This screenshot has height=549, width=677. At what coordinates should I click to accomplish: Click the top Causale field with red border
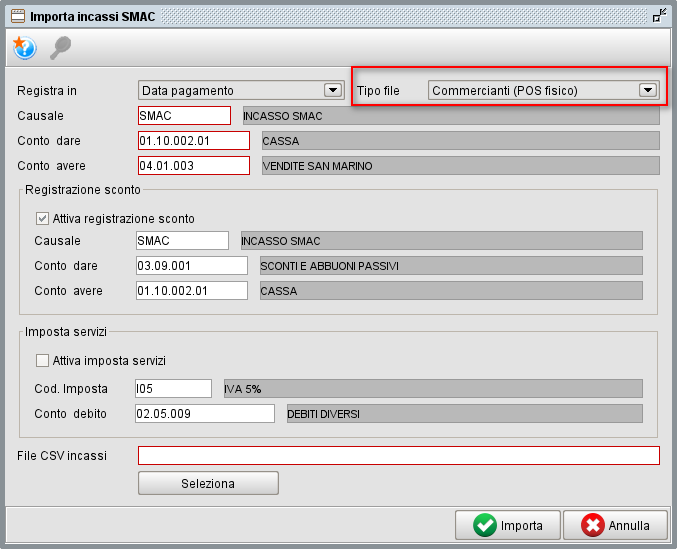[x=184, y=116]
